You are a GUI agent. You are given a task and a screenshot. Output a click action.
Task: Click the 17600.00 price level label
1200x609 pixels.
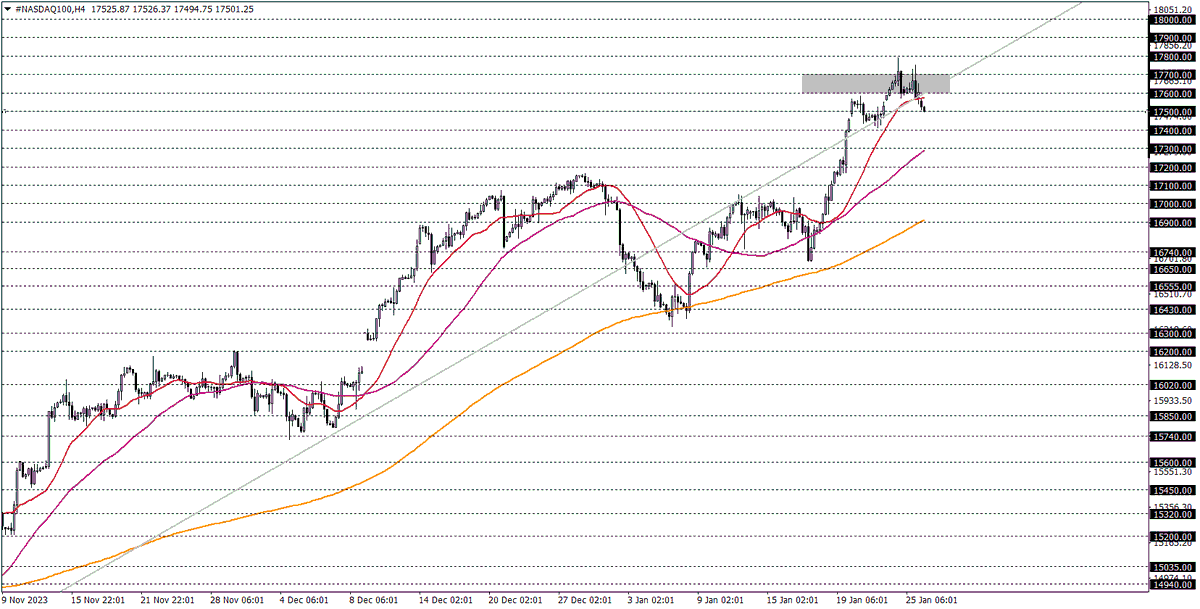[x=1172, y=94]
